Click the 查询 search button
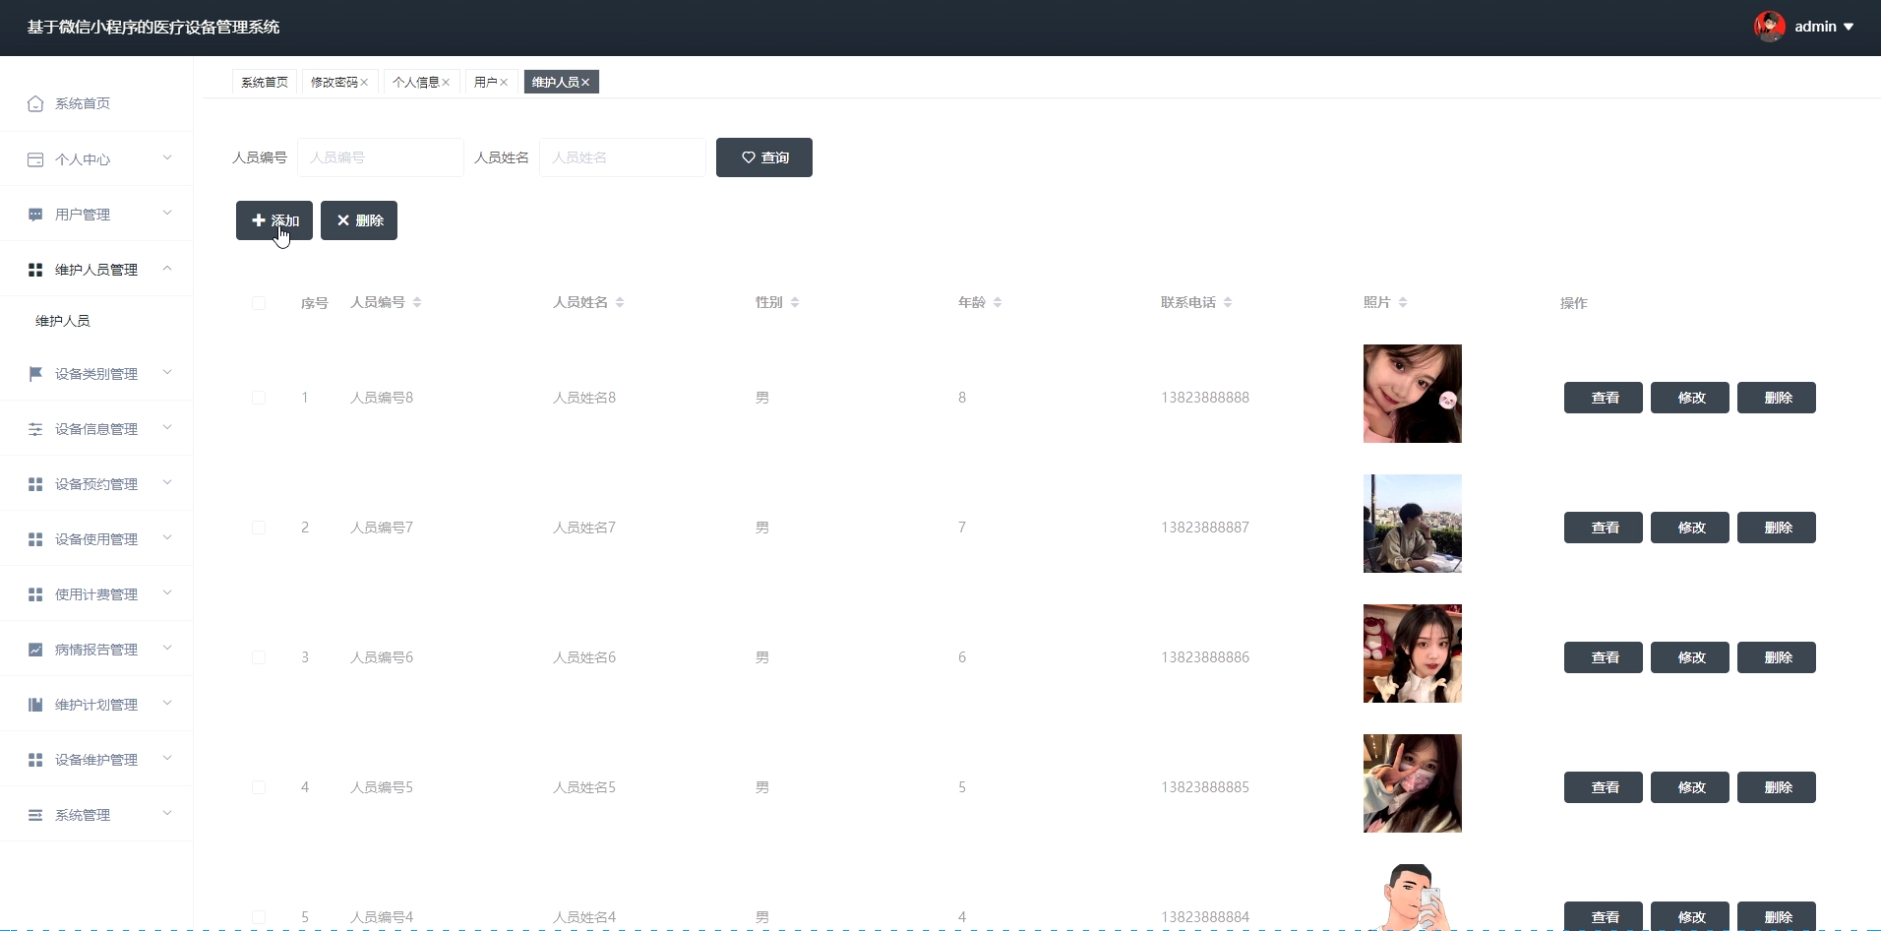 (764, 157)
